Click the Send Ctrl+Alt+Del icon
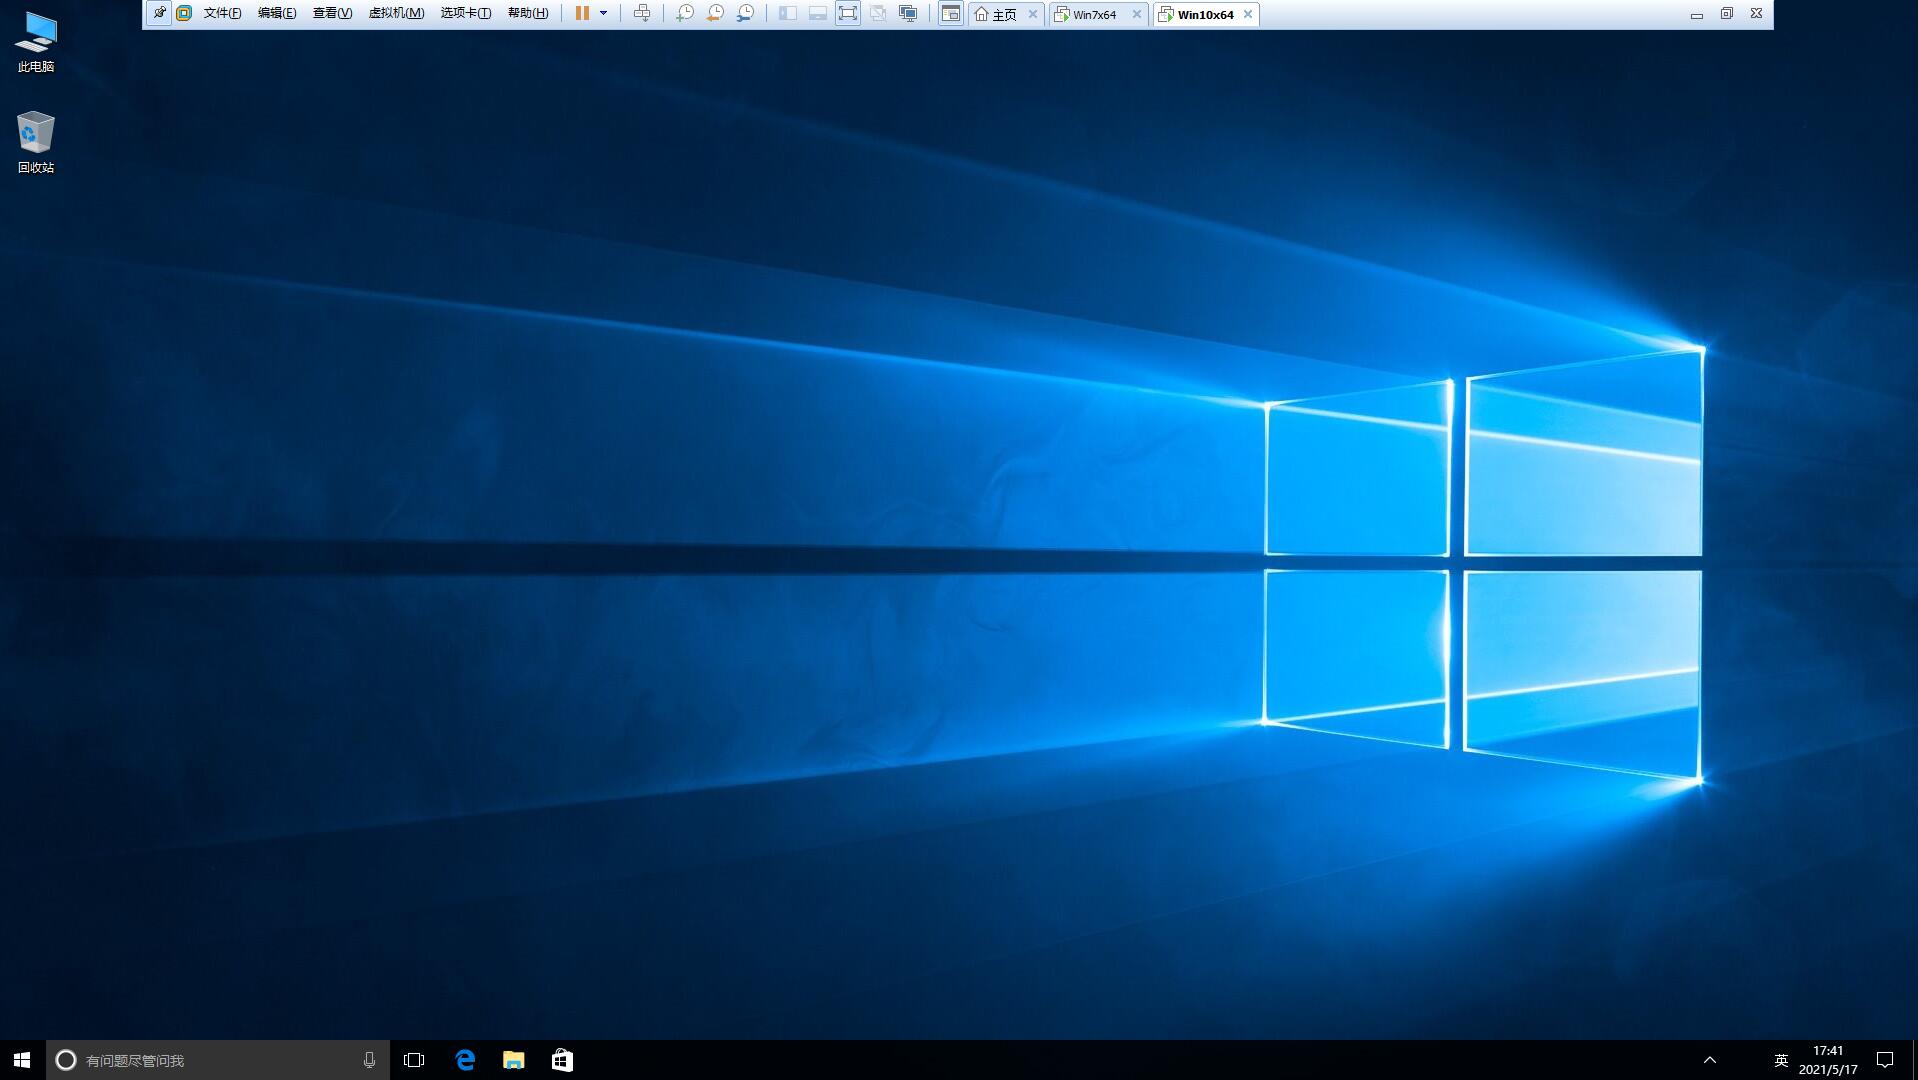 642,13
